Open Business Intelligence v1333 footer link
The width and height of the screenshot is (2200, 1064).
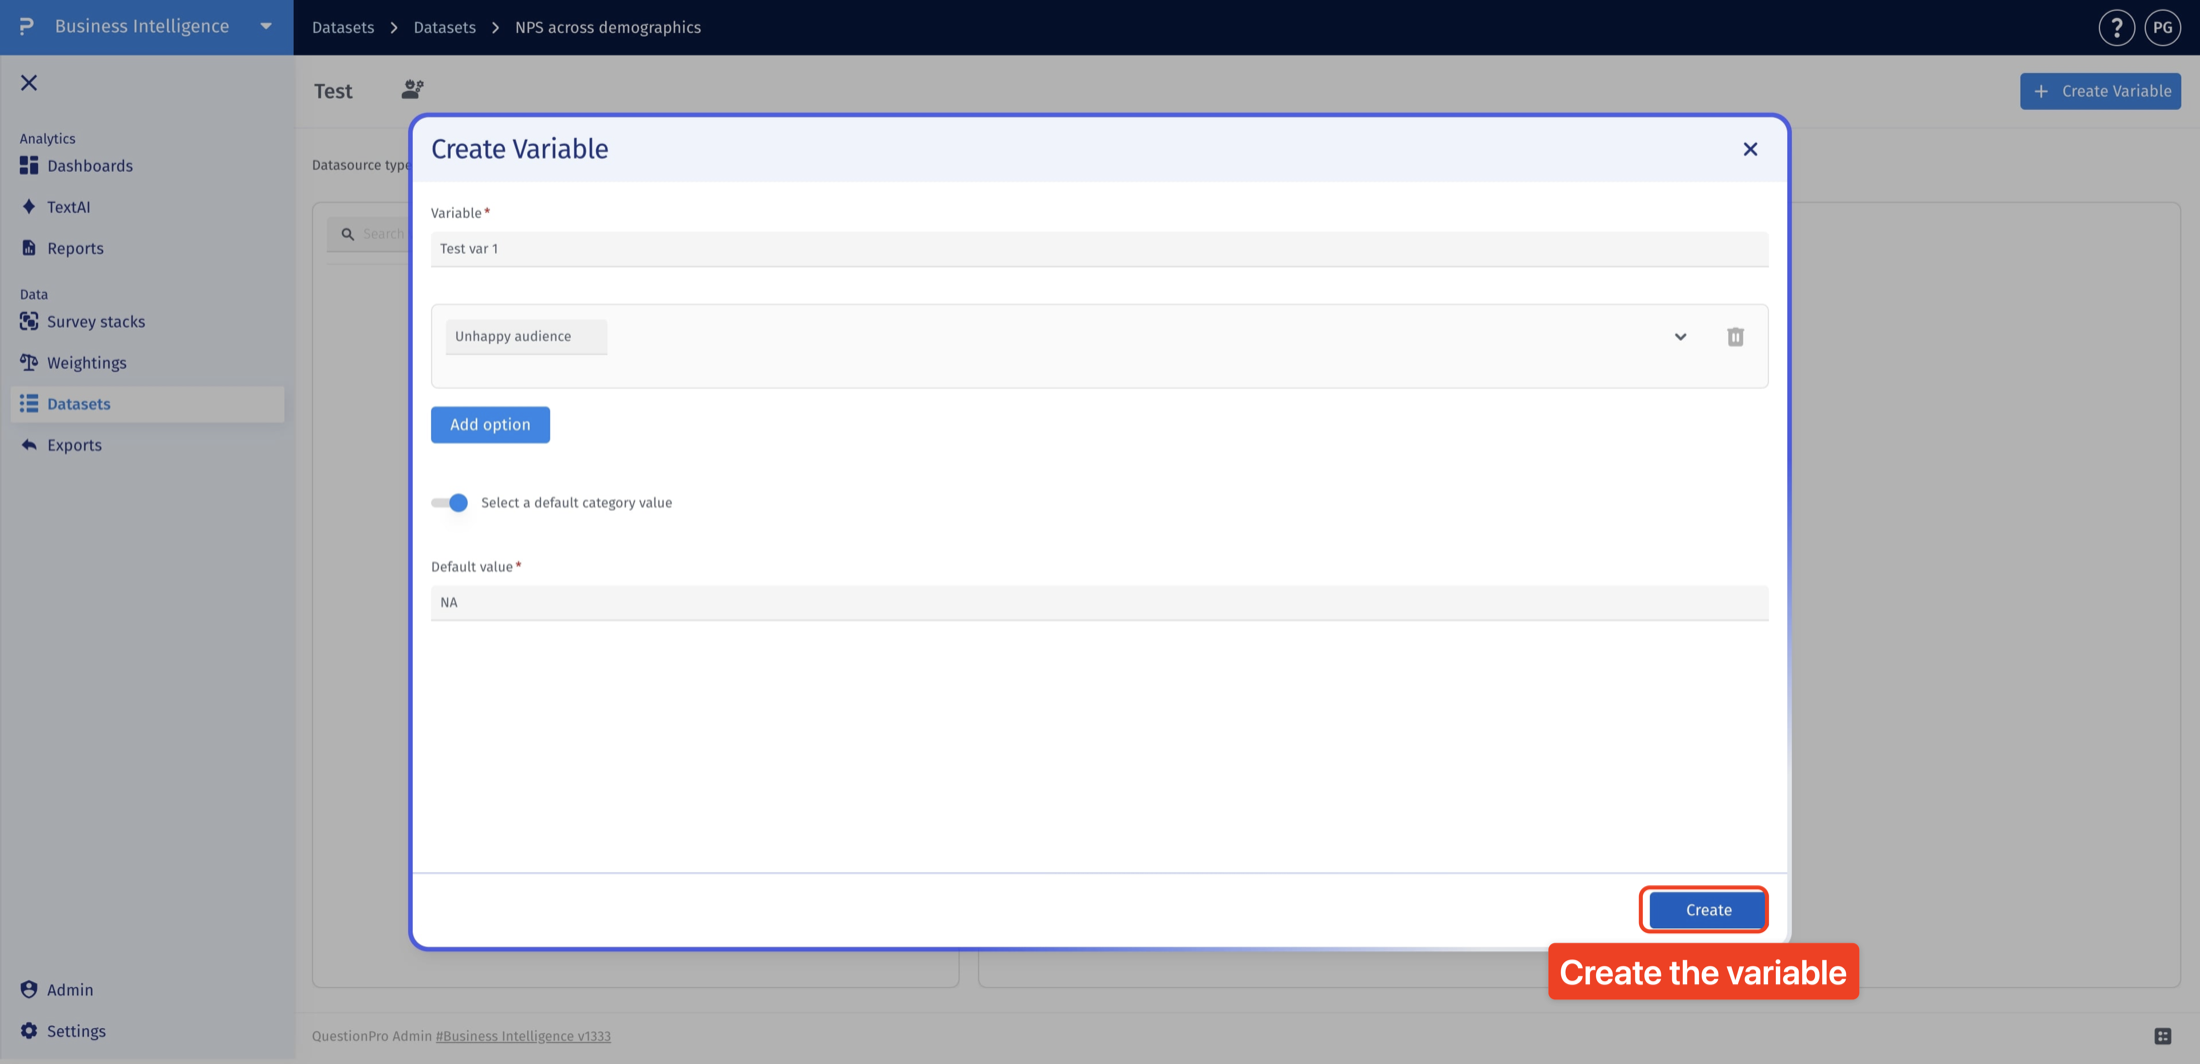(x=523, y=1037)
